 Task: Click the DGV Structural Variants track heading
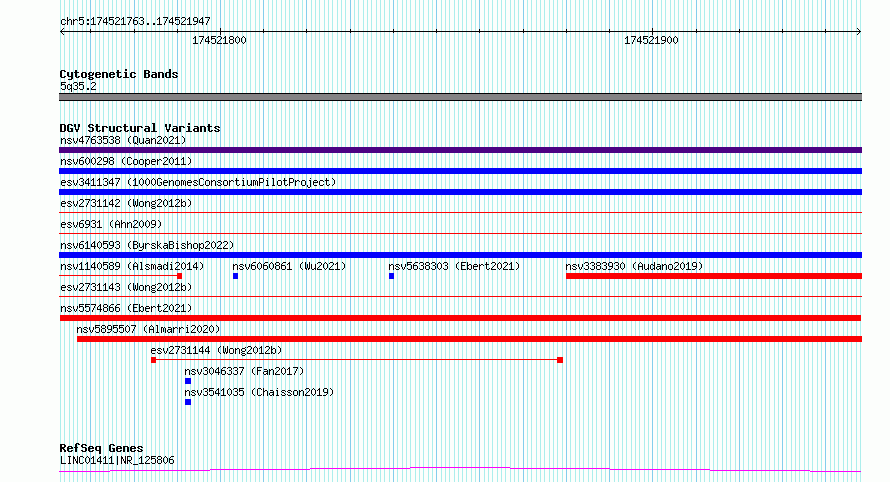pyautogui.click(x=140, y=128)
